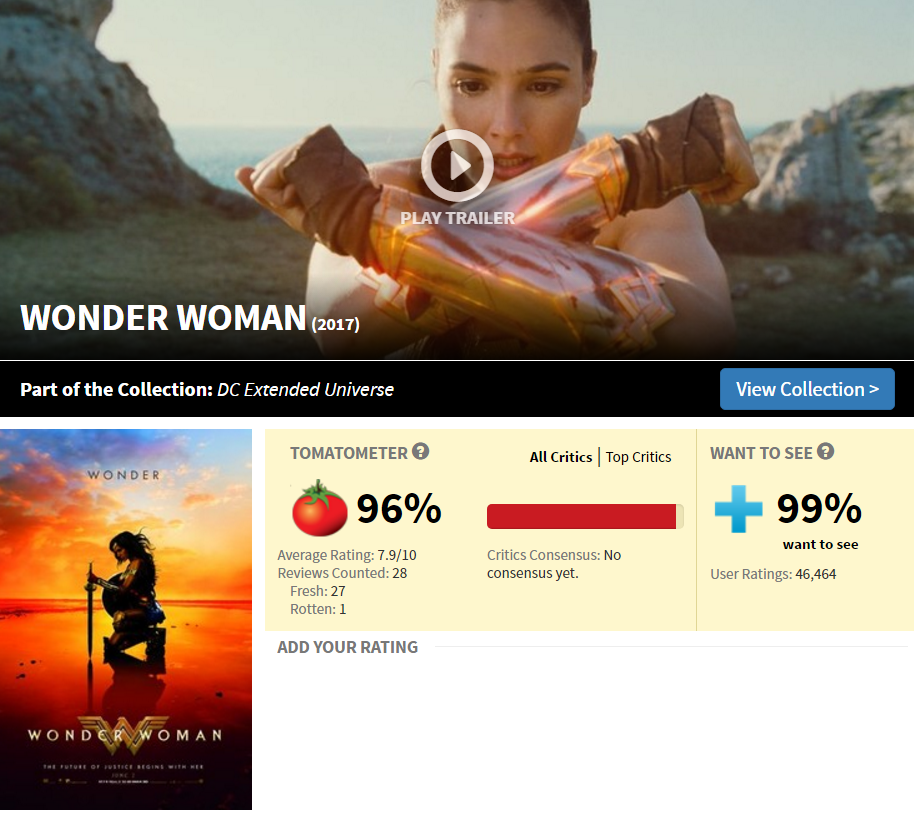Click the Add Your Rating heading
This screenshot has width=914, height=818.
click(347, 647)
